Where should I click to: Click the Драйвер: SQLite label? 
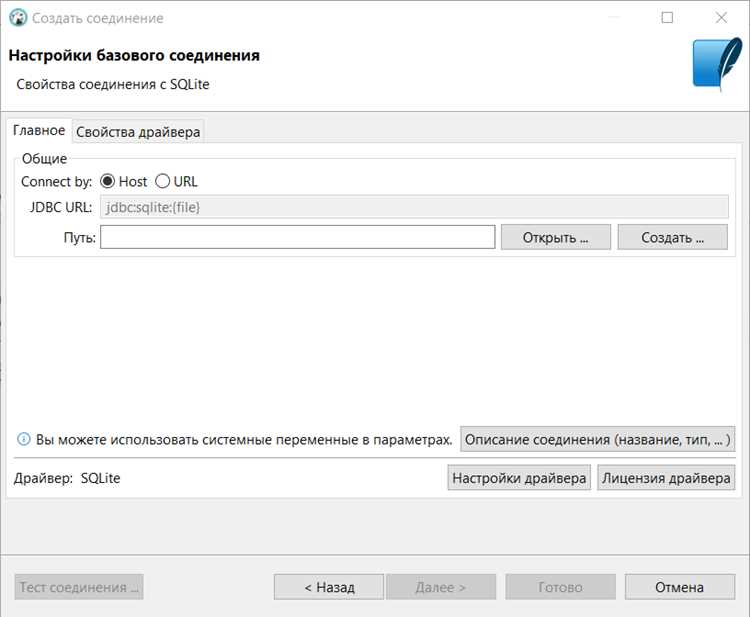coord(67,478)
